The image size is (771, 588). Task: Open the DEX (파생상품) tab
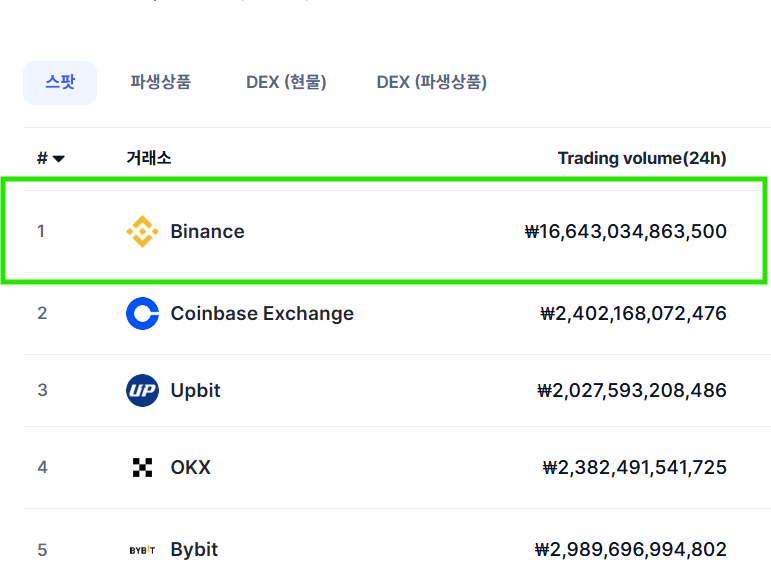[432, 82]
